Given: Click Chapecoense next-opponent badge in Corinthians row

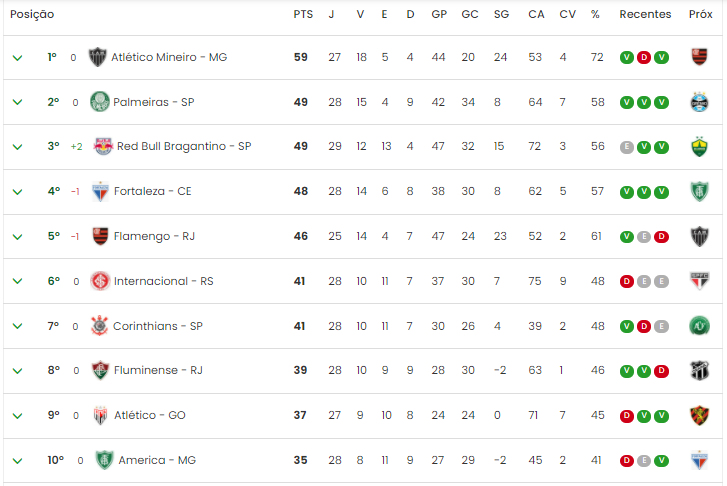Looking at the screenshot, I should [699, 326].
